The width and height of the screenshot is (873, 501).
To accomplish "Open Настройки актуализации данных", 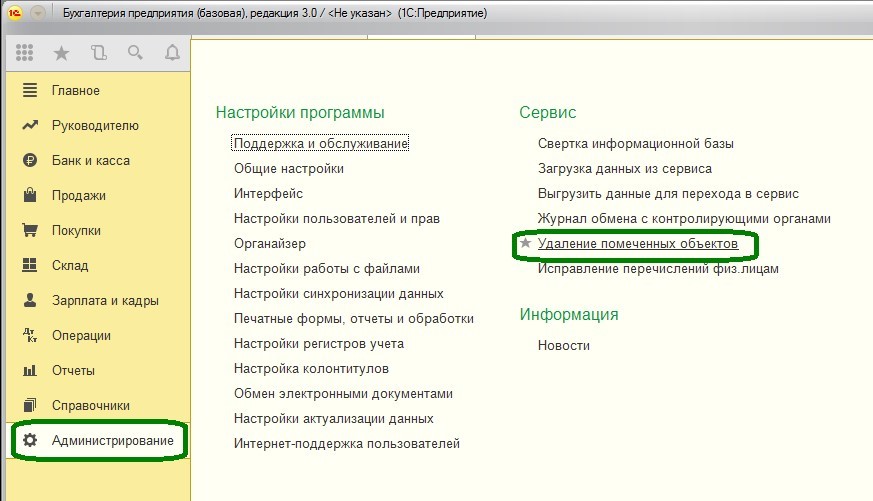I will coord(333,419).
